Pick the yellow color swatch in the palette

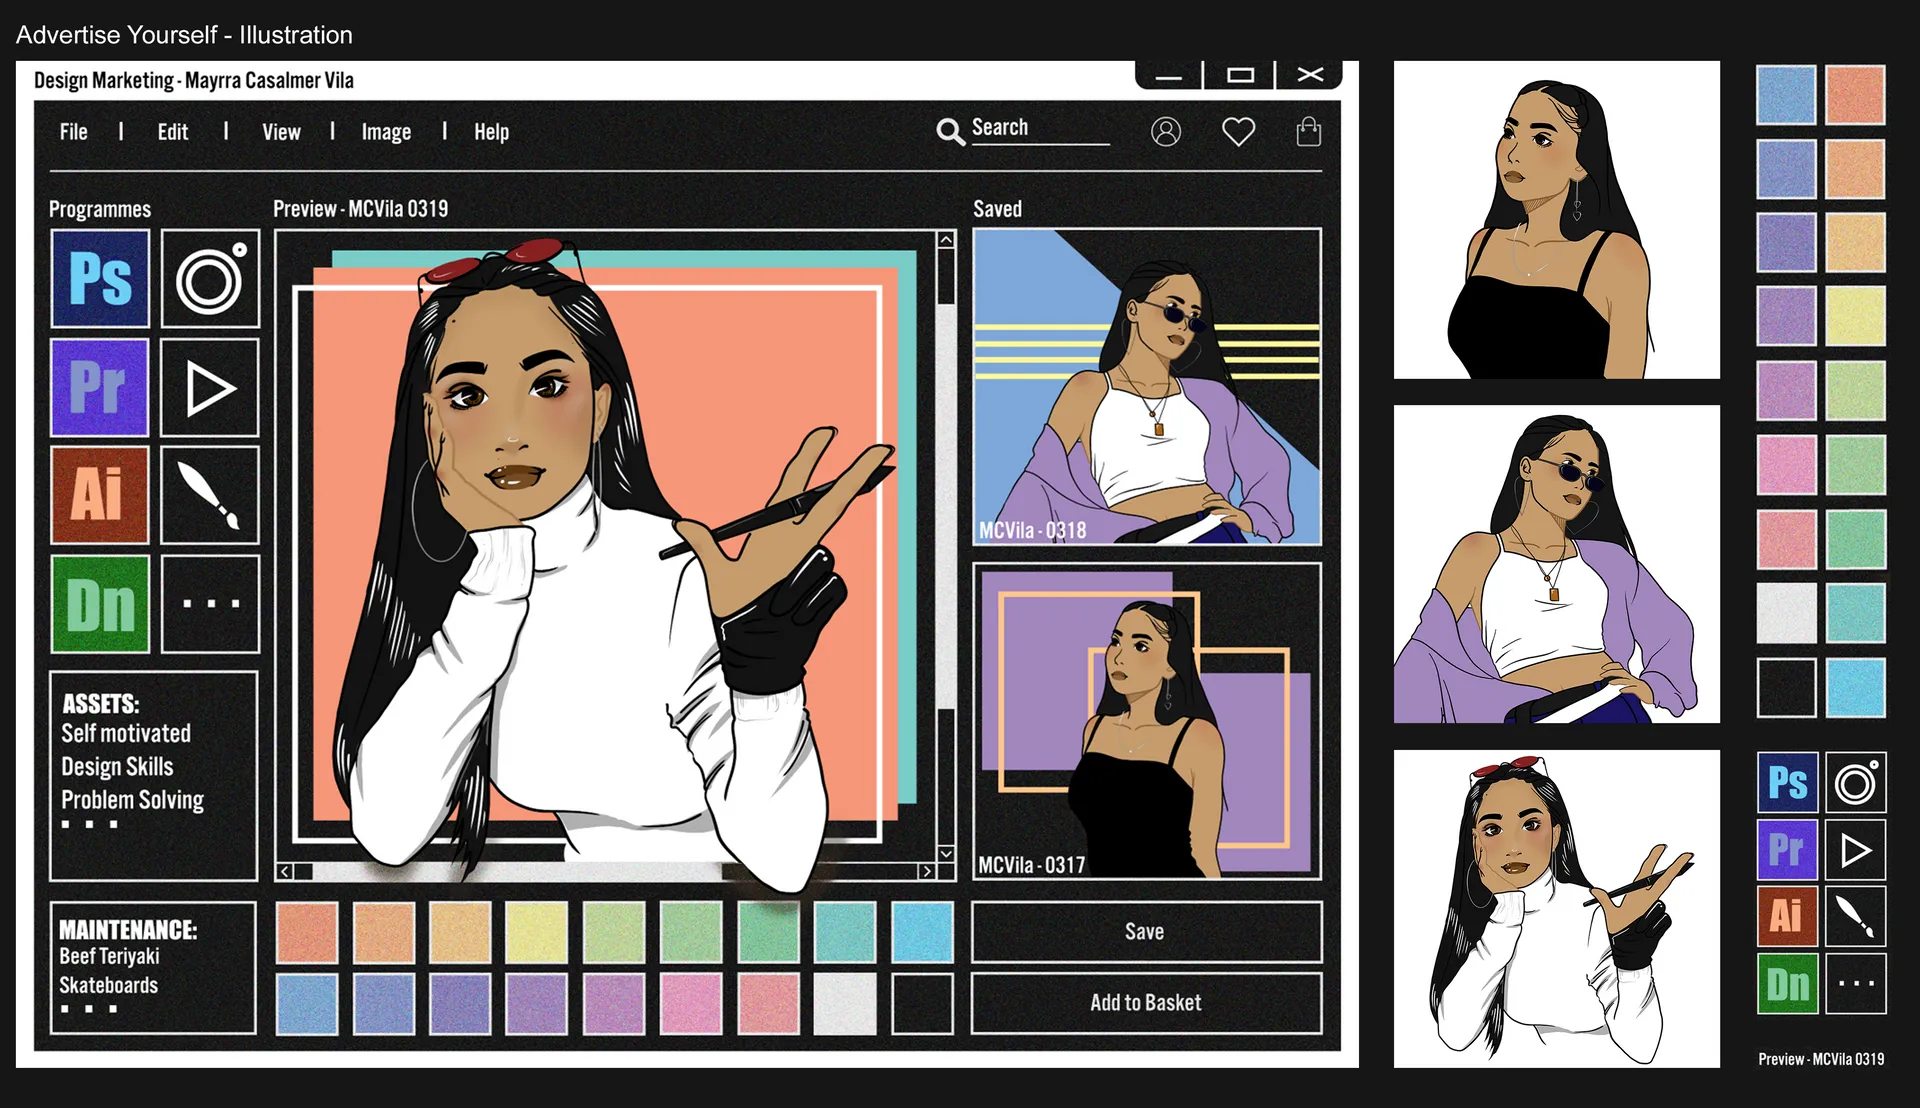pos(536,932)
